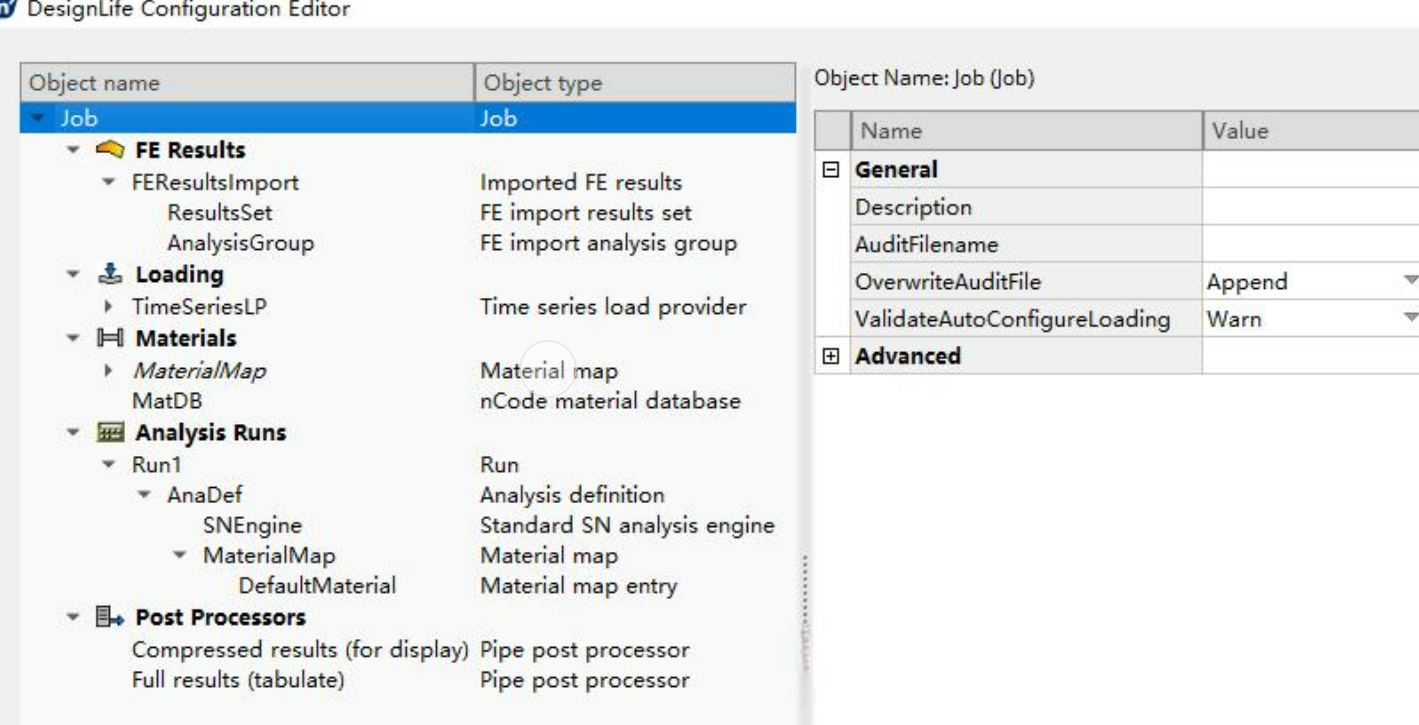This screenshot has height=725, width=1419.
Task: Click the Object name column header
Action: (x=247, y=83)
